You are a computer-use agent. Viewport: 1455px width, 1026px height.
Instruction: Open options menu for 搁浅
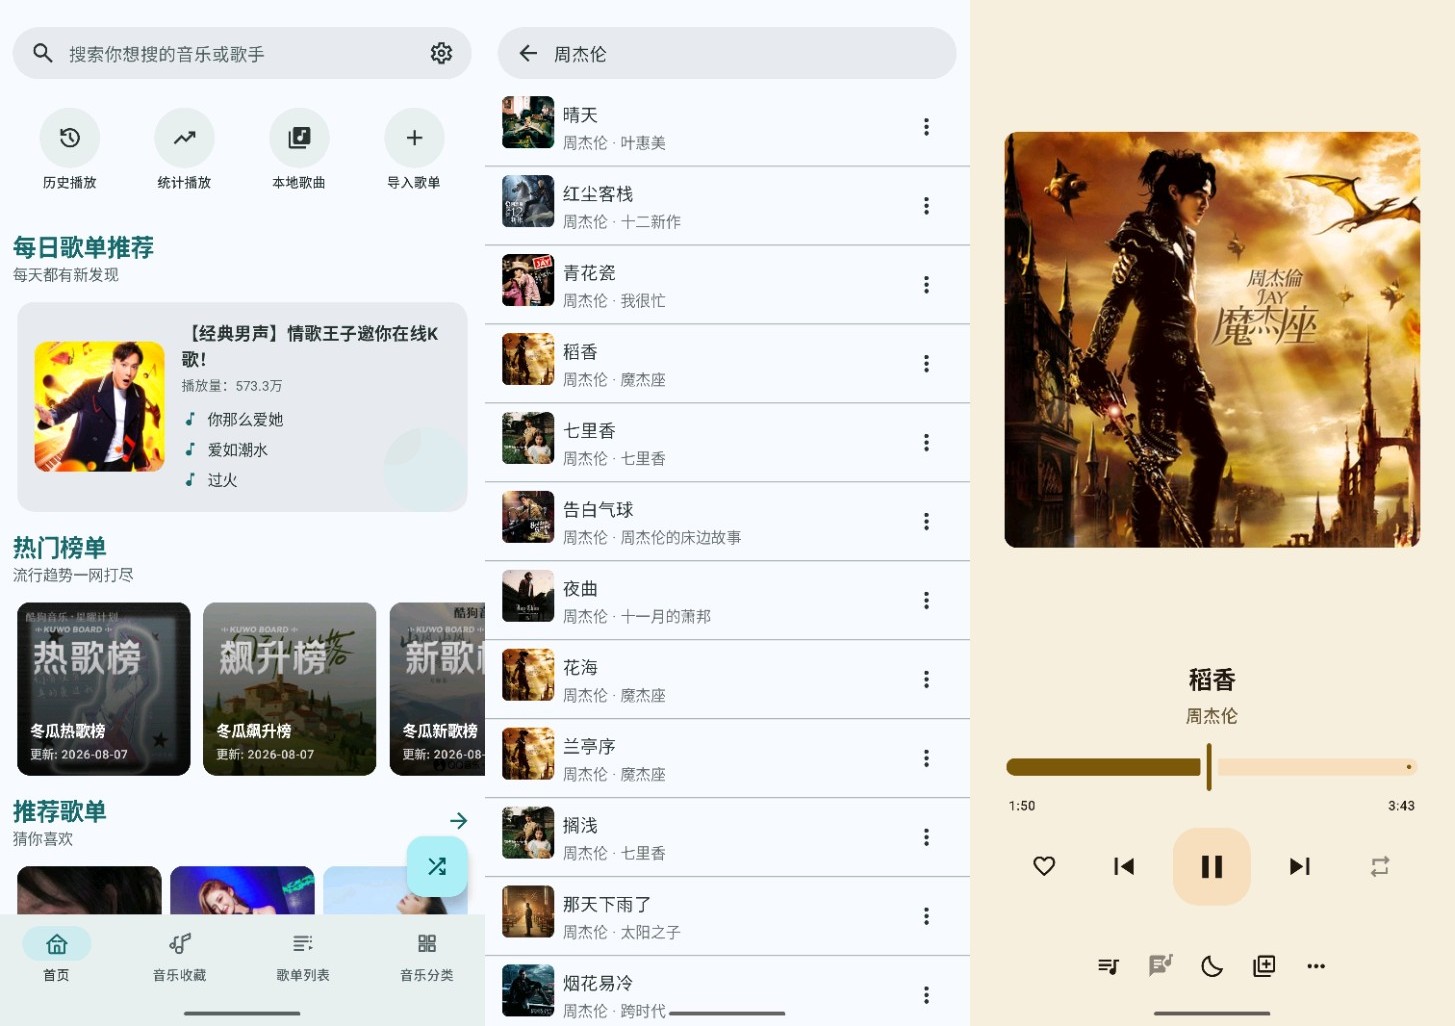(x=926, y=838)
